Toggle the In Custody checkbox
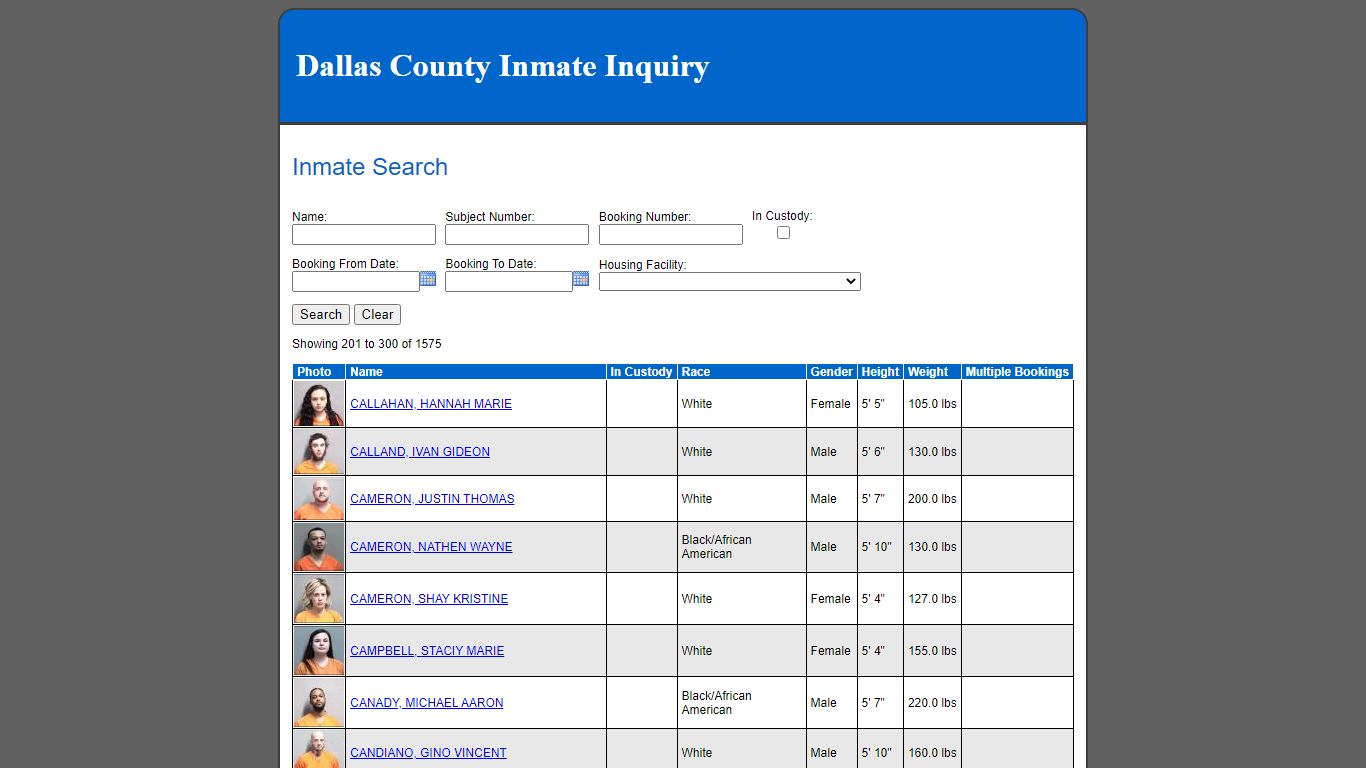 (783, 232)
